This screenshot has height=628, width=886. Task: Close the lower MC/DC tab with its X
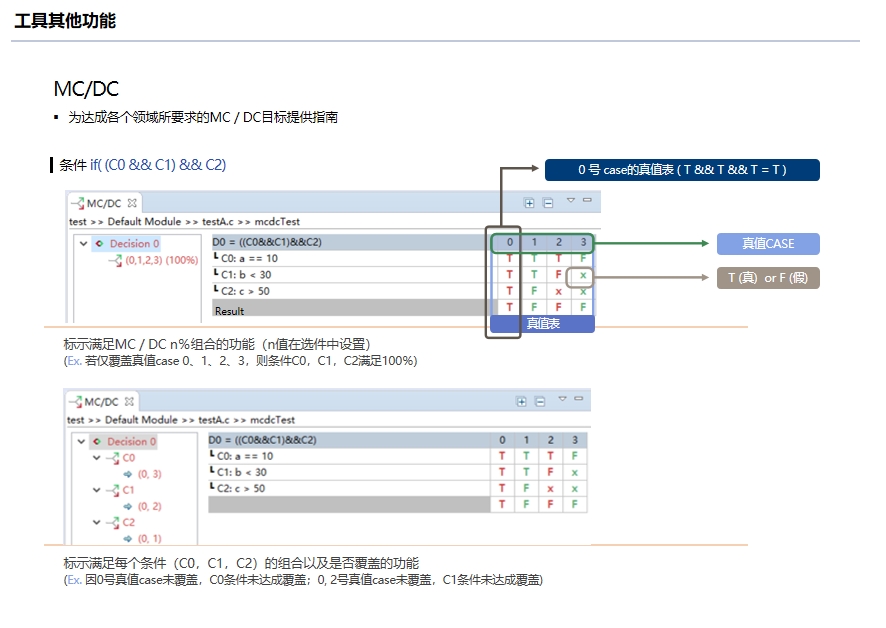point(129,401)
